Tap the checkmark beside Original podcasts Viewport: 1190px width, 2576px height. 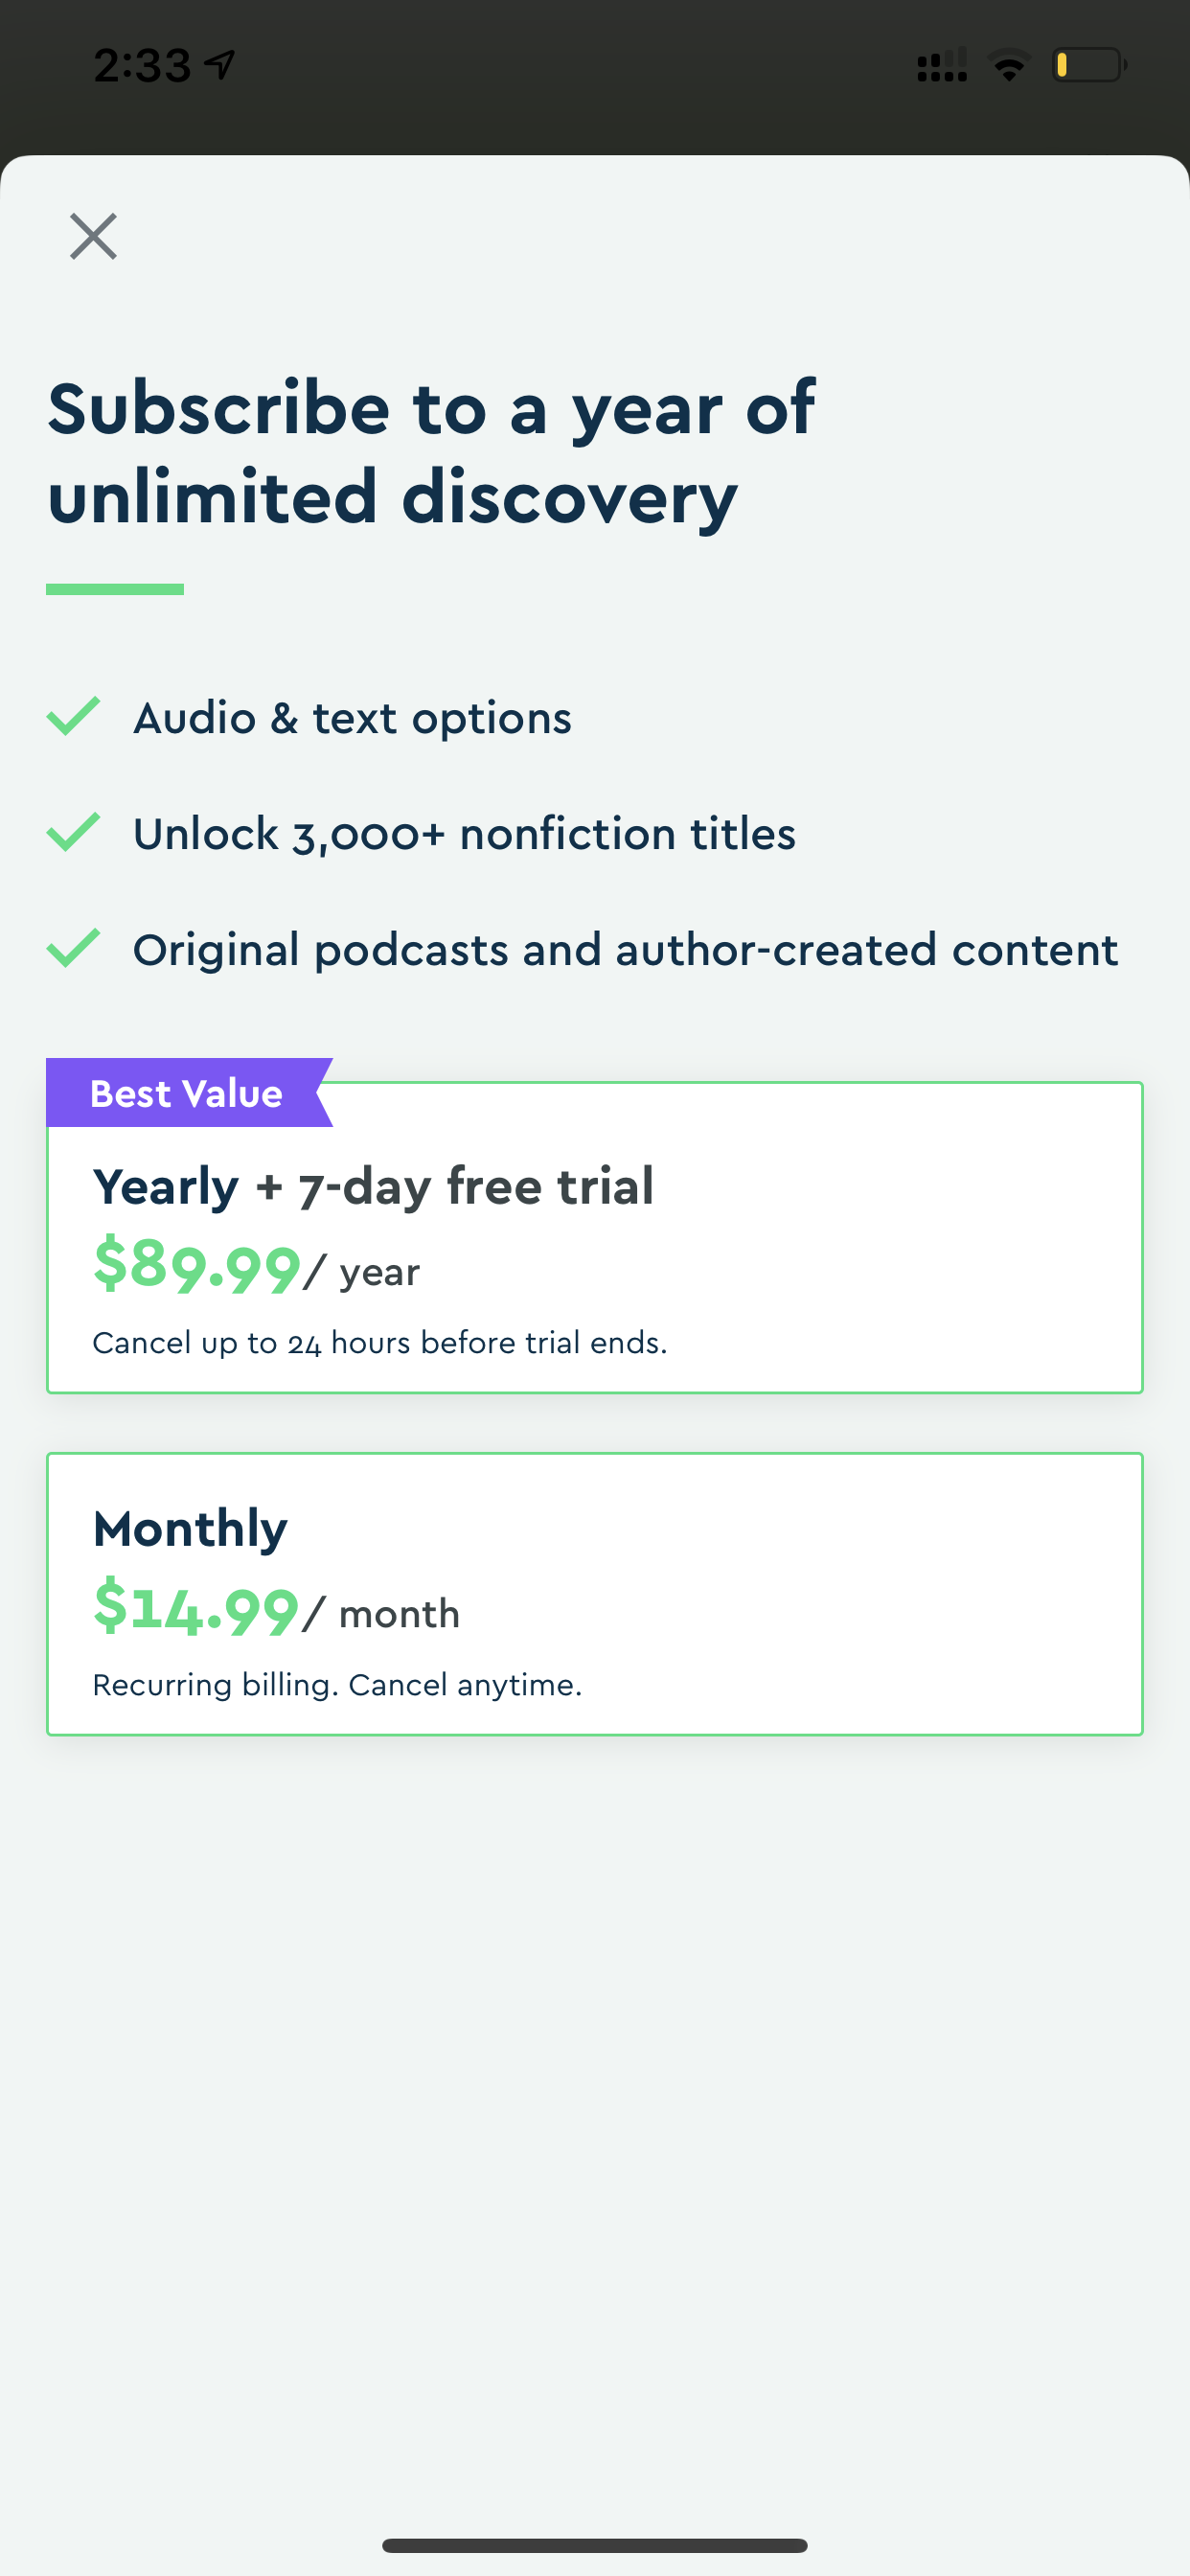coord(73,948)
